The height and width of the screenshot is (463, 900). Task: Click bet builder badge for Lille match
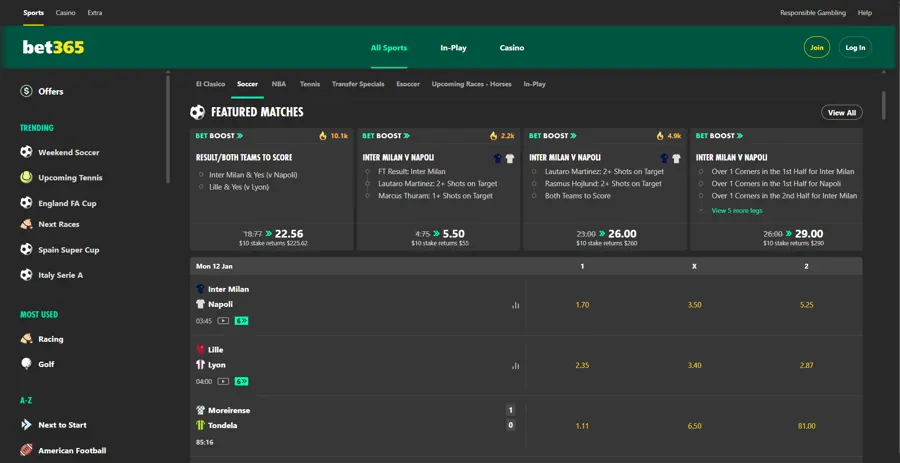pos(241,381)
